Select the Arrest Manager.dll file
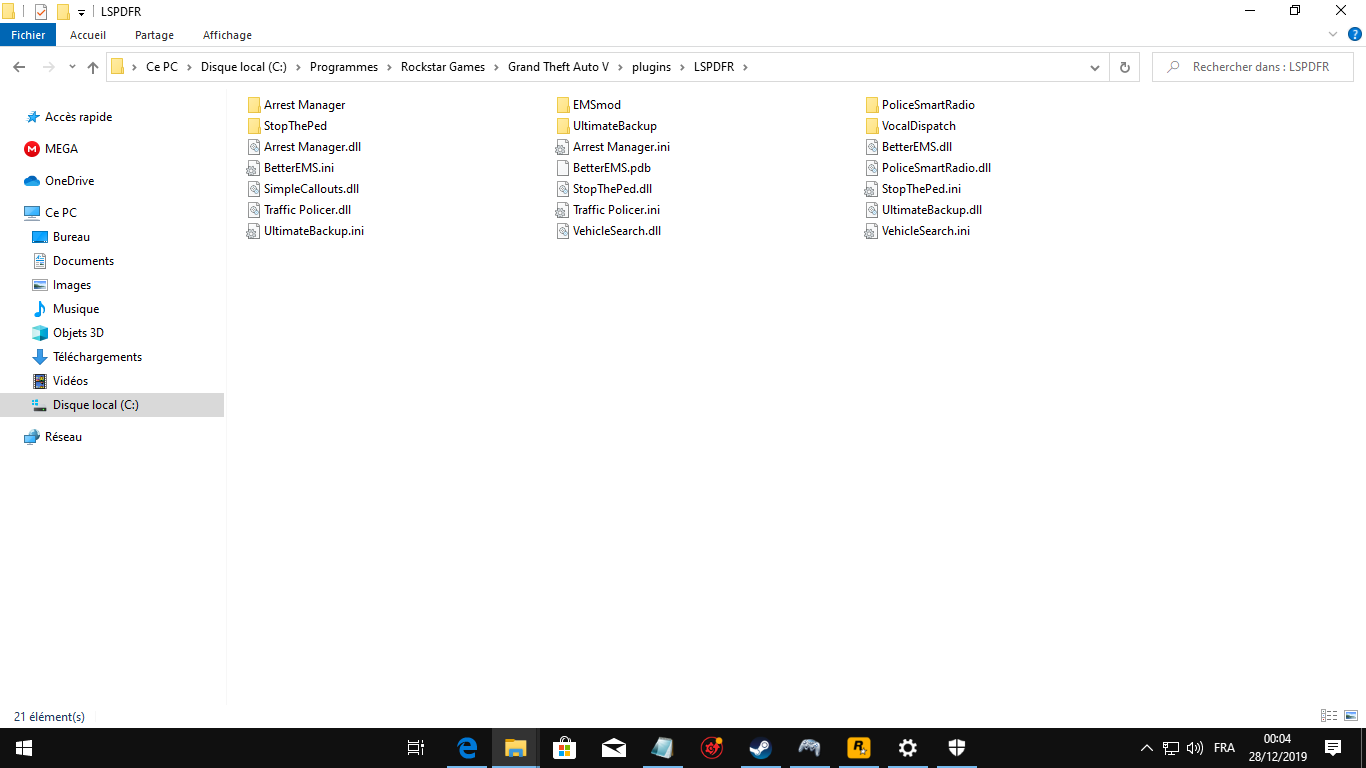The image size is (1366, 768). pos(304,147)
